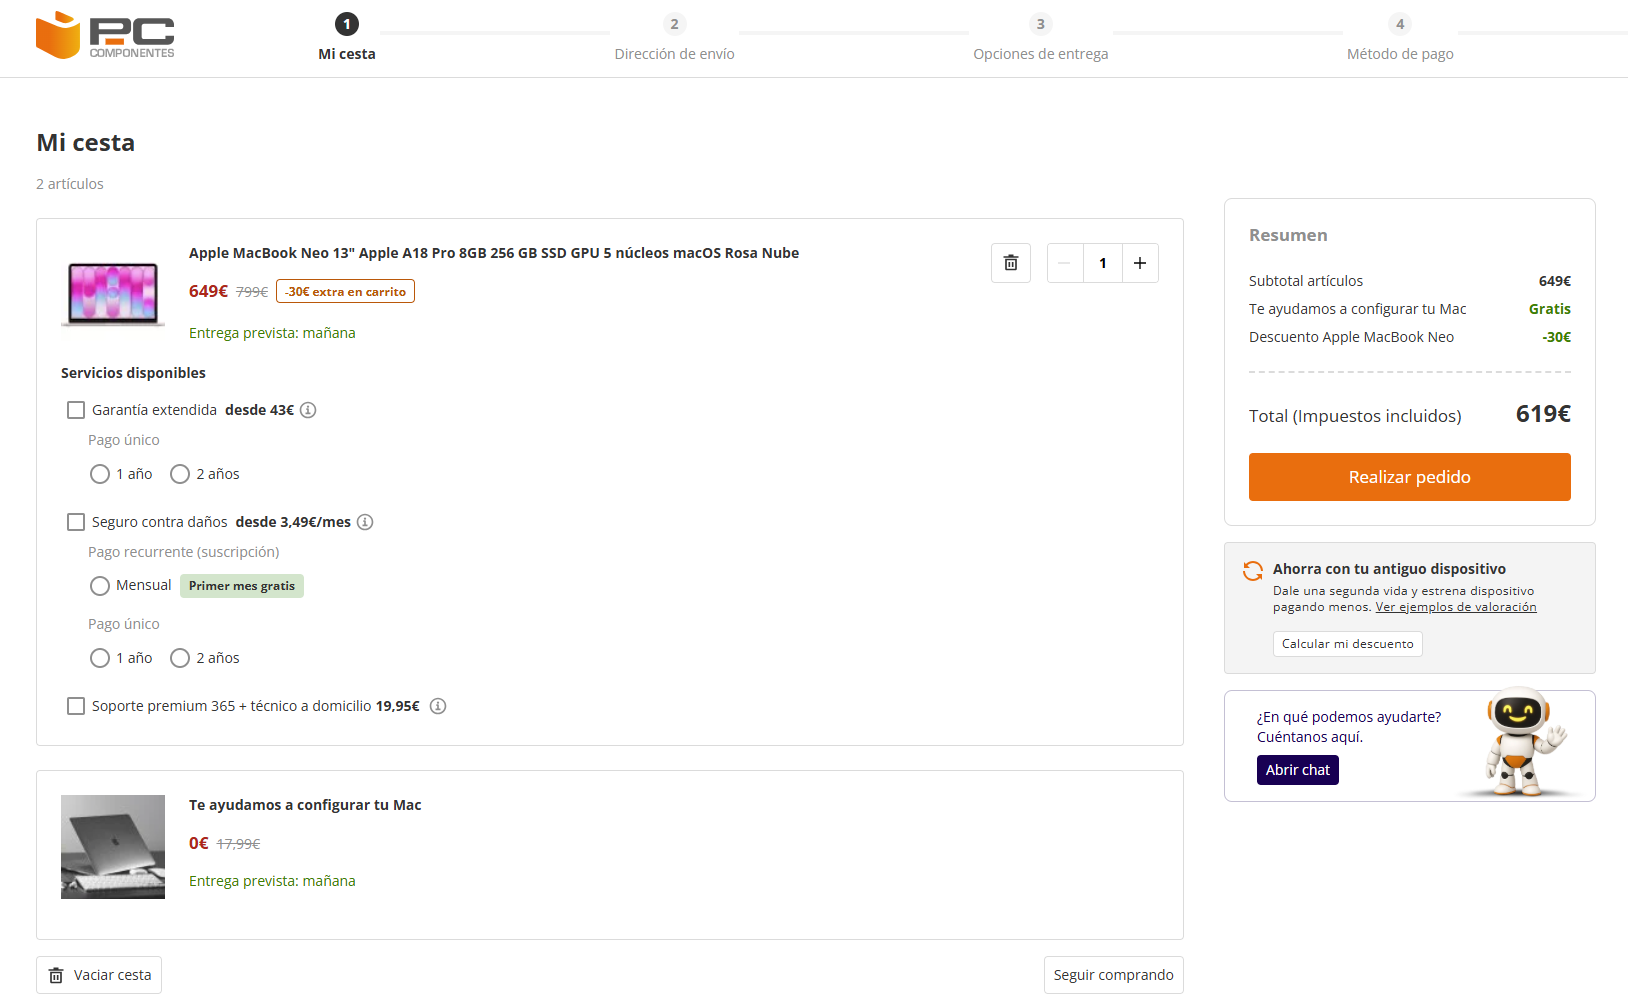Decrease MacBook quantity with minus button
This screenshot has height=1006, width=1628.
point(1065,263)
